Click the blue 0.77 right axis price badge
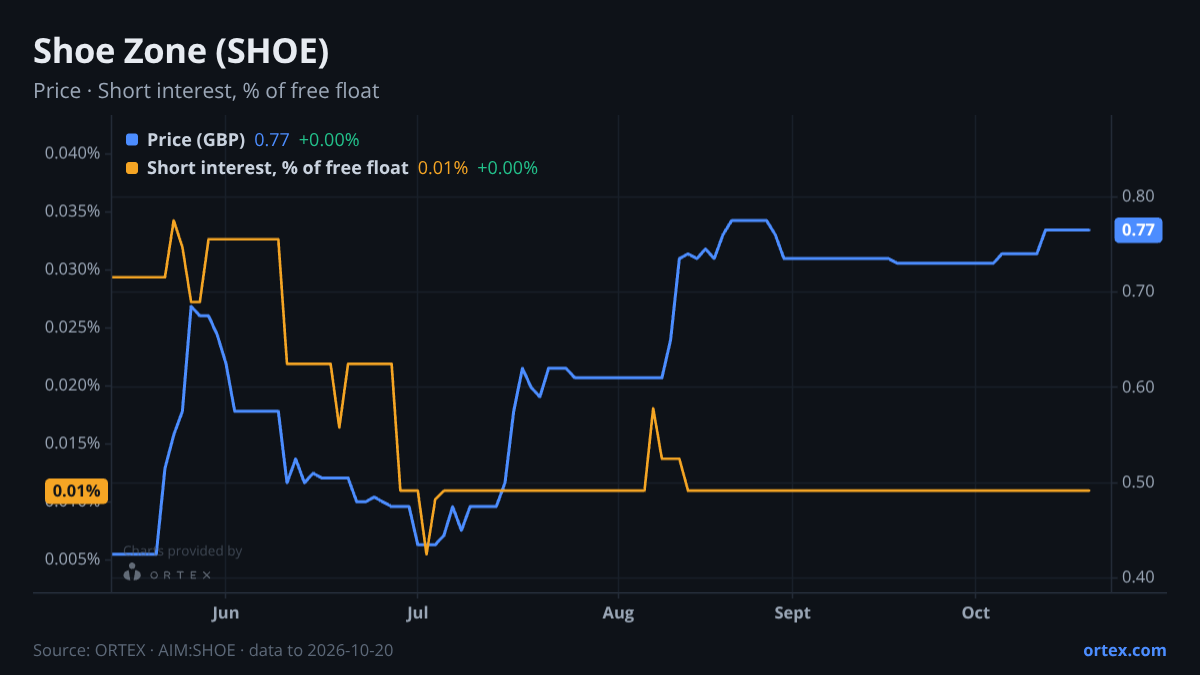This screenshot has width=1200, height=675. (x=1138, y=230)
